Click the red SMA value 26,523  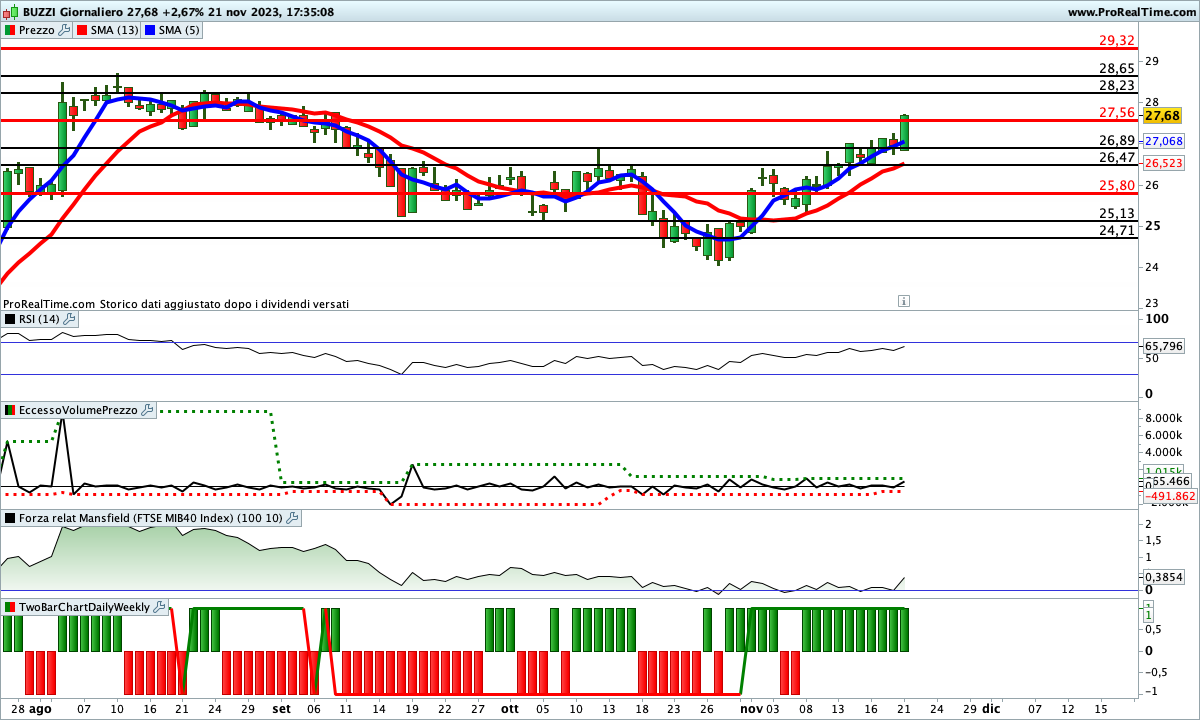1164,163
